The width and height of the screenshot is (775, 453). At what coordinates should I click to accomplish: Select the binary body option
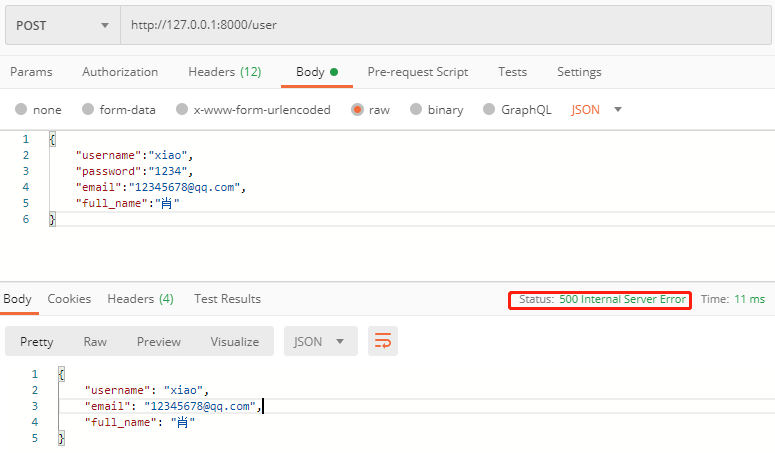click(416, 110)
